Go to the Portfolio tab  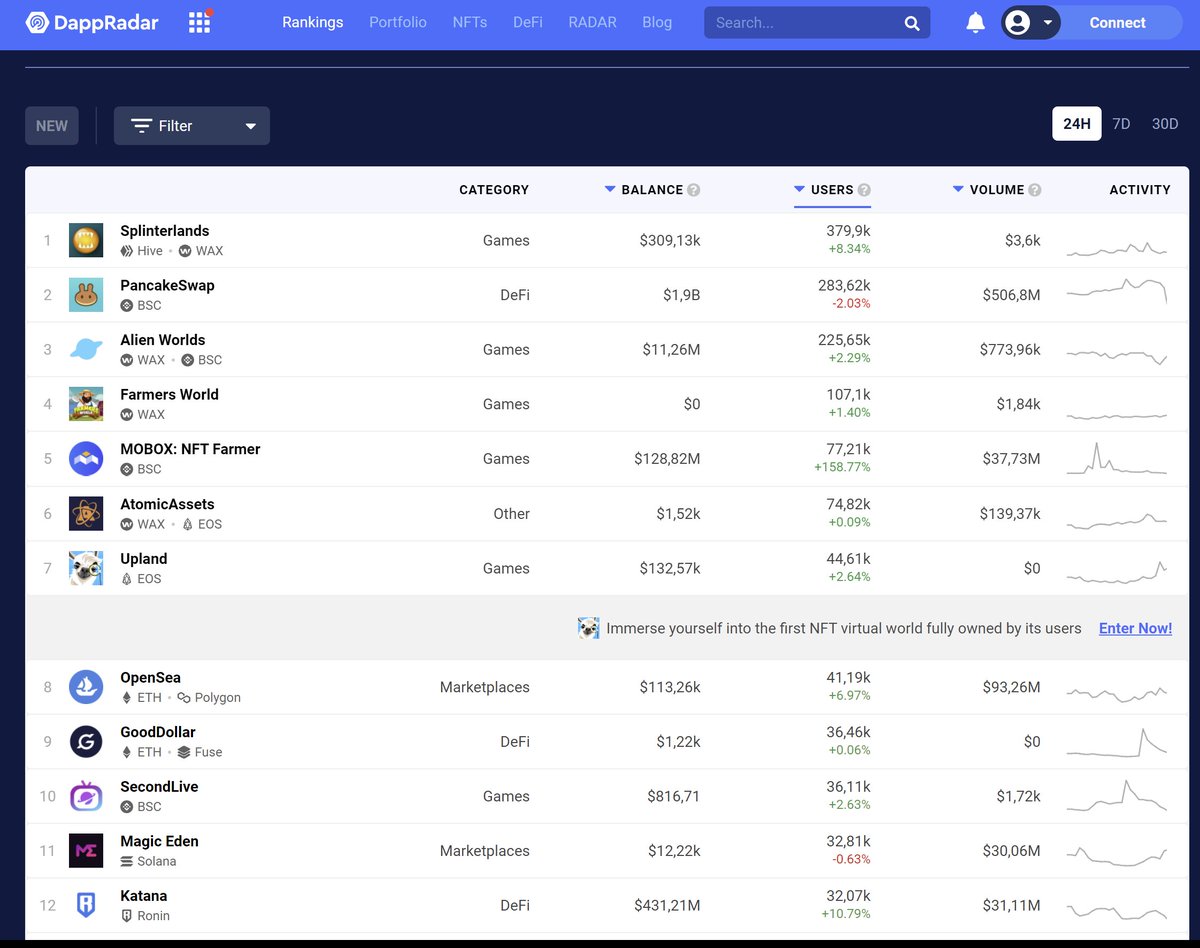(398, 22)
